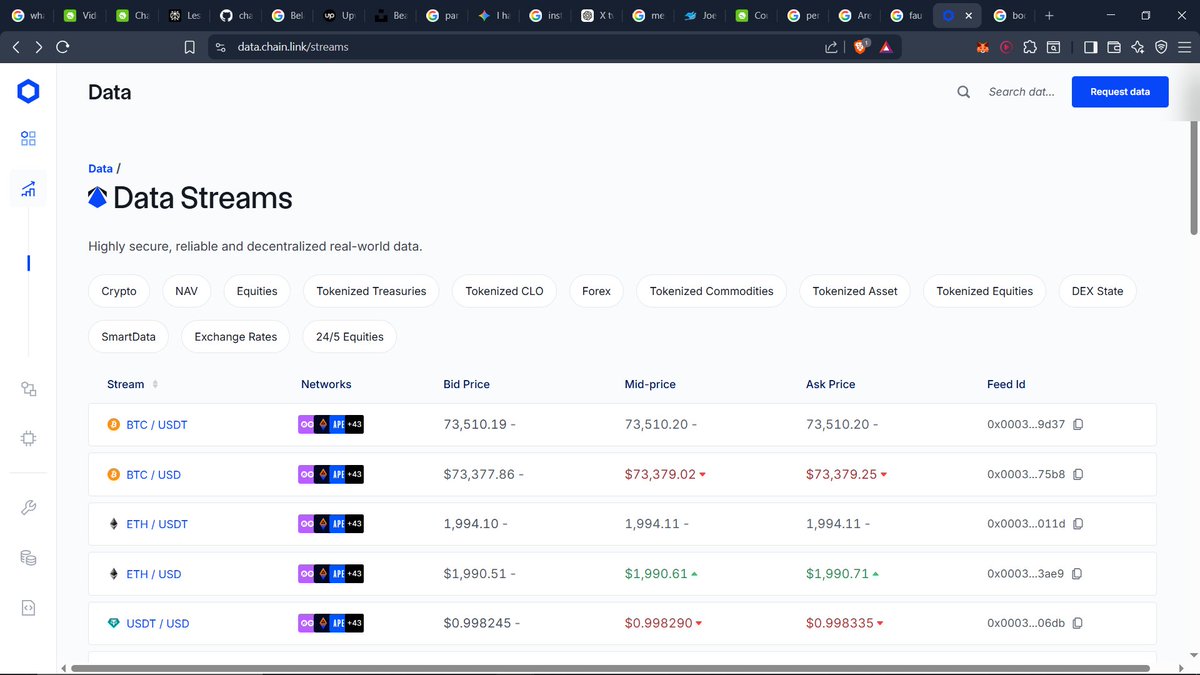Screen dimensions: 1200x675
Task: Click the share icon in the address bar
Action: (831, 47)
